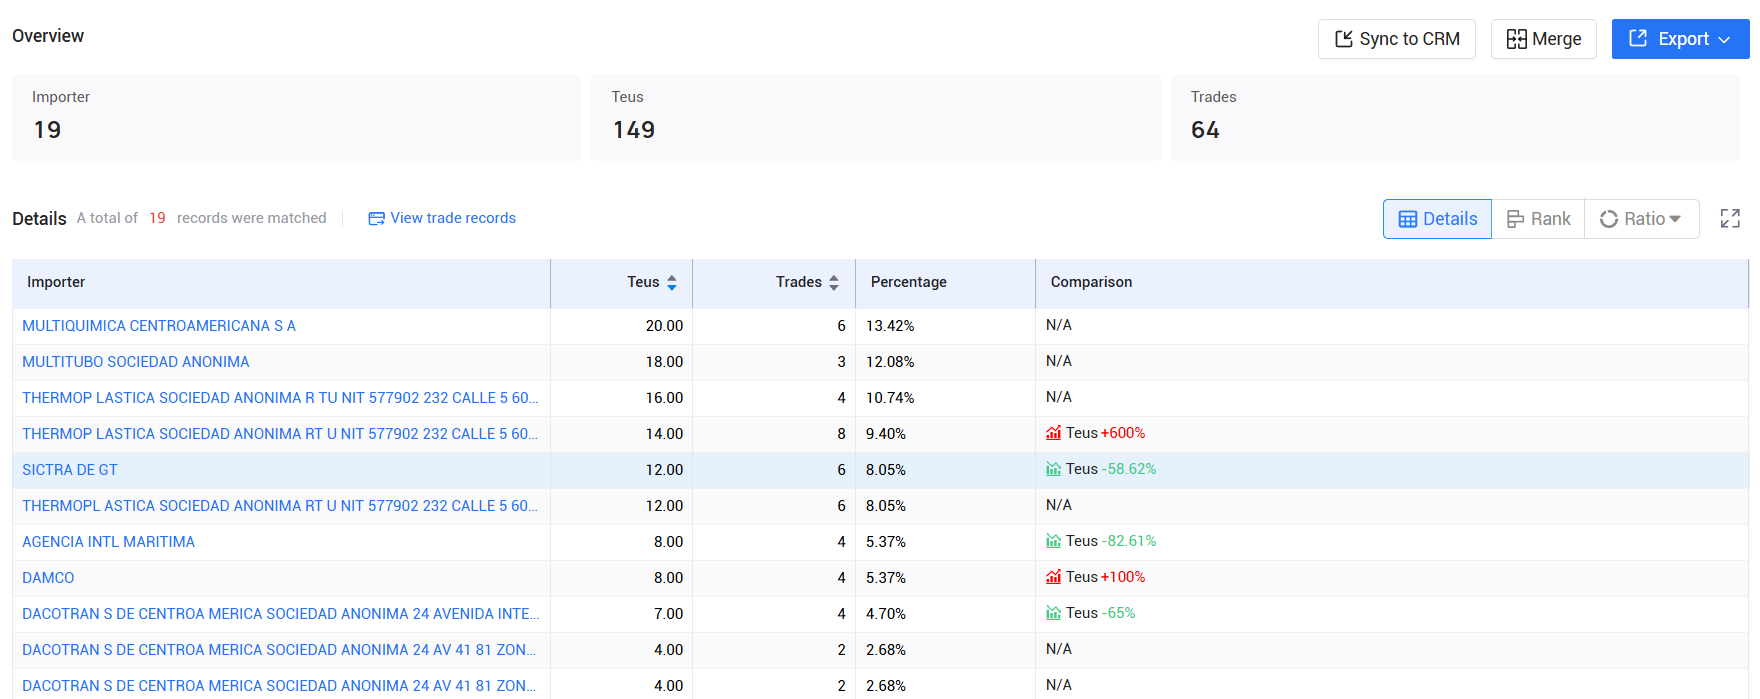Click the Teus +600% comparison text
This screenshot has width=1760, height=699.
coord(1106,433)
